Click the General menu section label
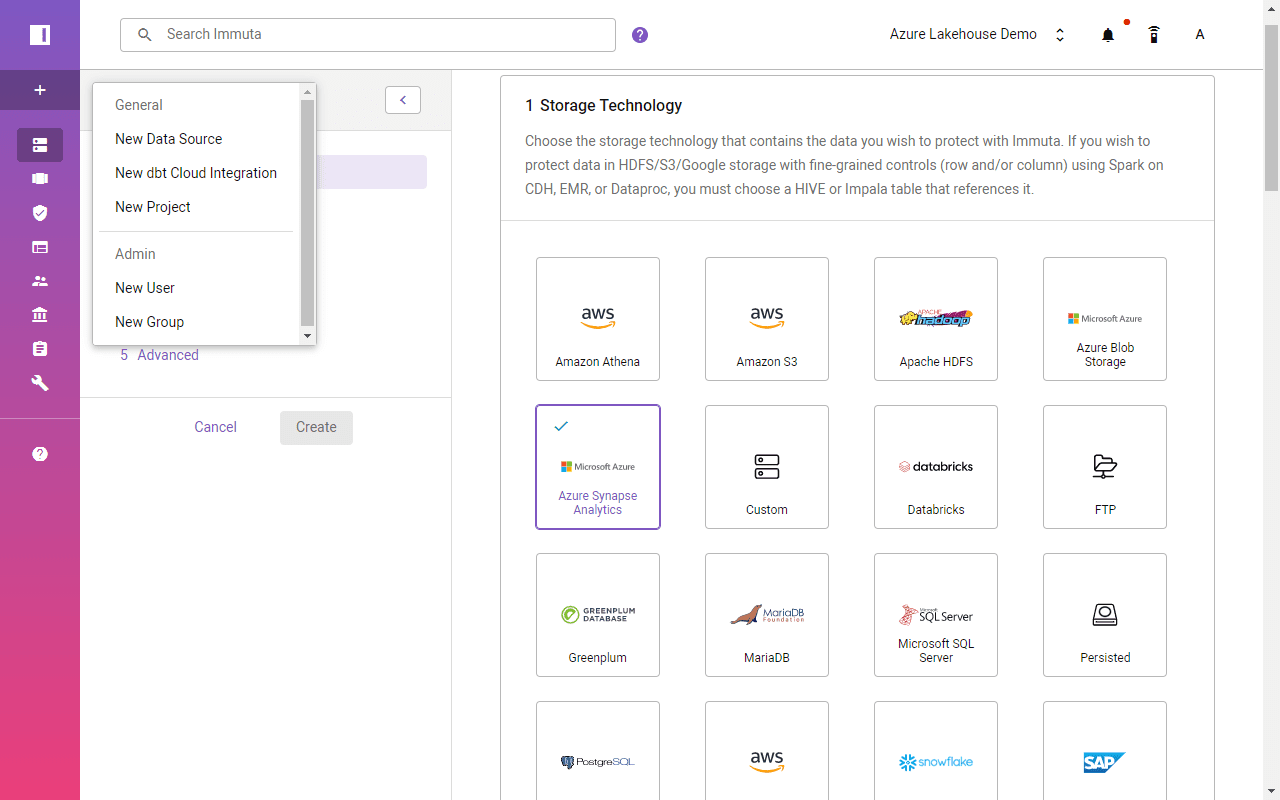 (x=139, y=105)
